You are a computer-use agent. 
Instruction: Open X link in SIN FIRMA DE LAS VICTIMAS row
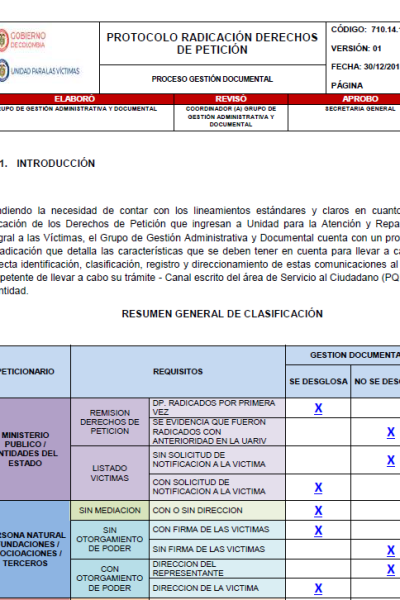(x=390, y=550)
